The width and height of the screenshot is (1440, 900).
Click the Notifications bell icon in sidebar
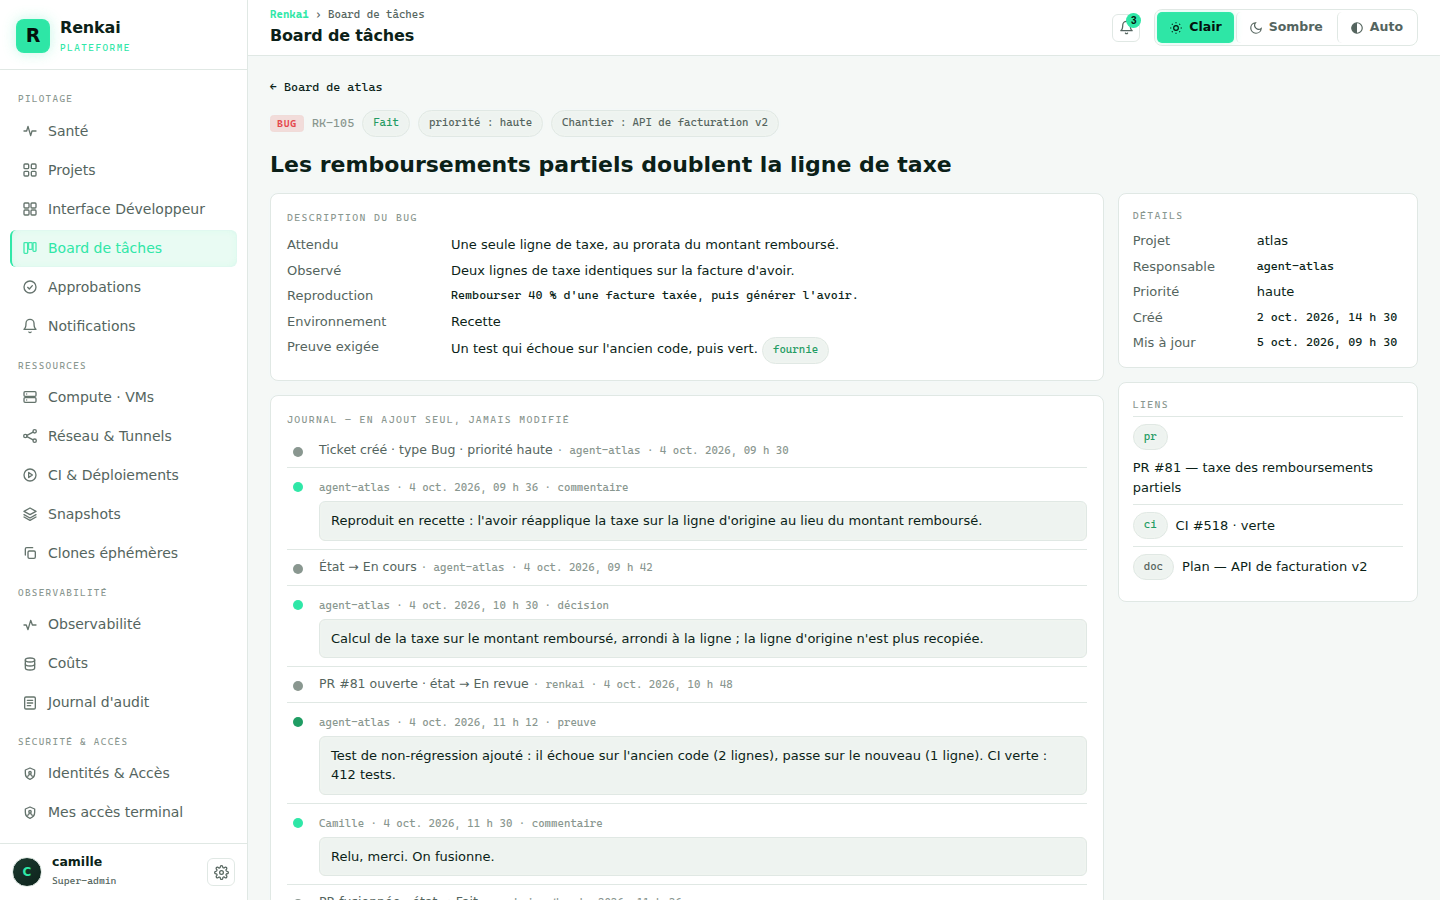tap(30, 326)
